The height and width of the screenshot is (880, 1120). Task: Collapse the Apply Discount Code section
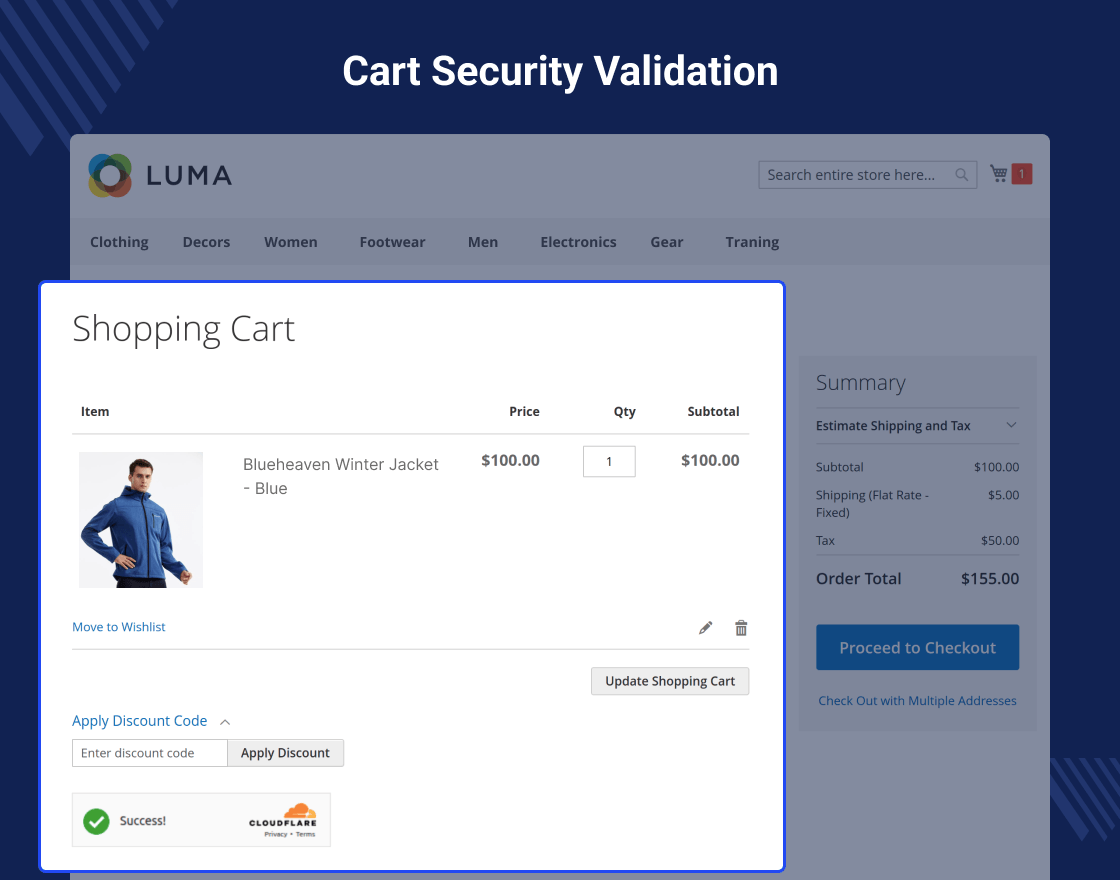[x=225, y=722]
